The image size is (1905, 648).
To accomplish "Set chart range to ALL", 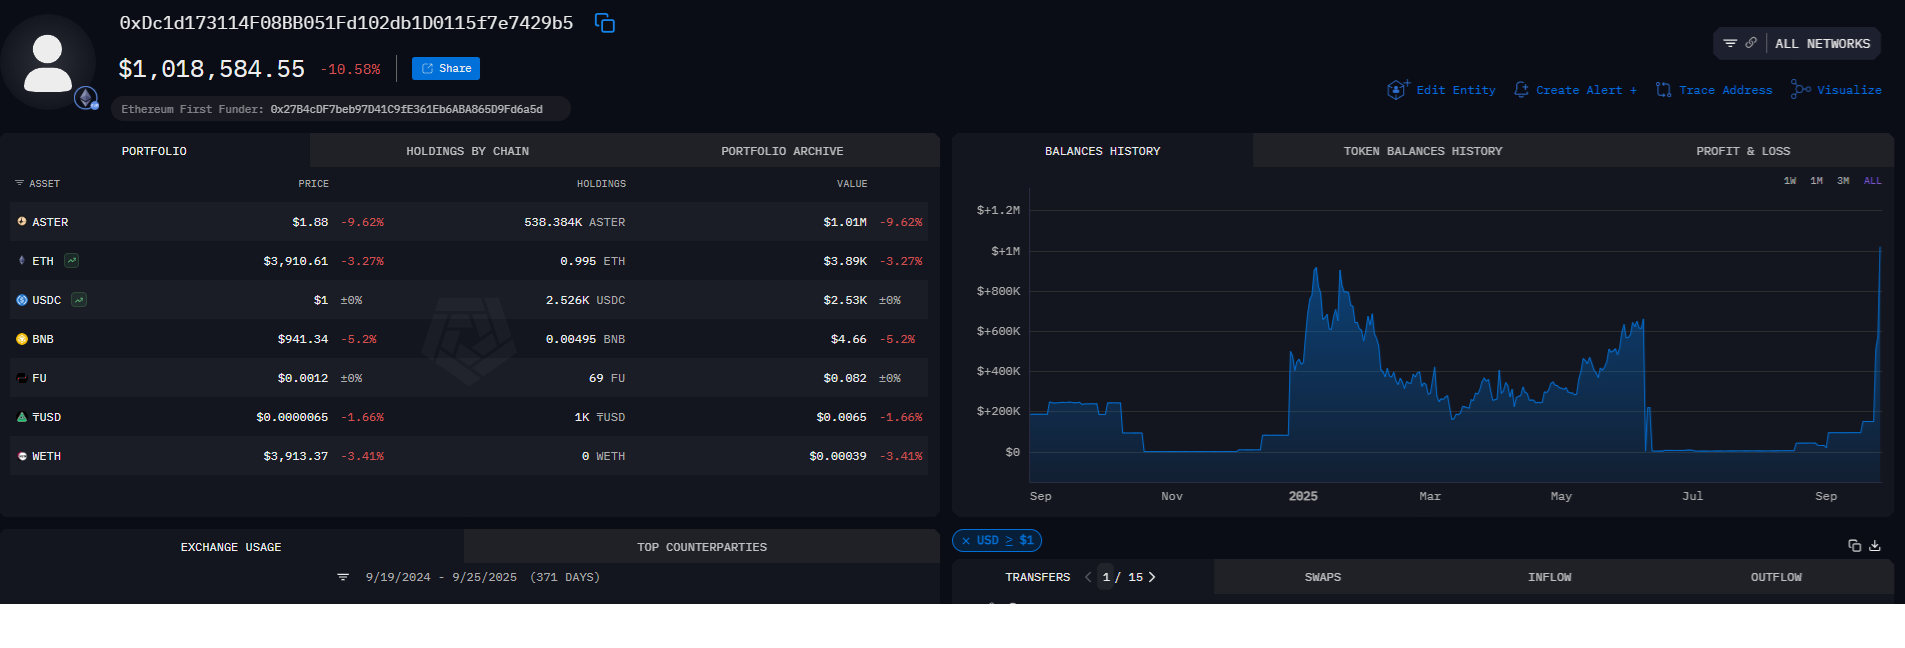I will coord(1873,181).
